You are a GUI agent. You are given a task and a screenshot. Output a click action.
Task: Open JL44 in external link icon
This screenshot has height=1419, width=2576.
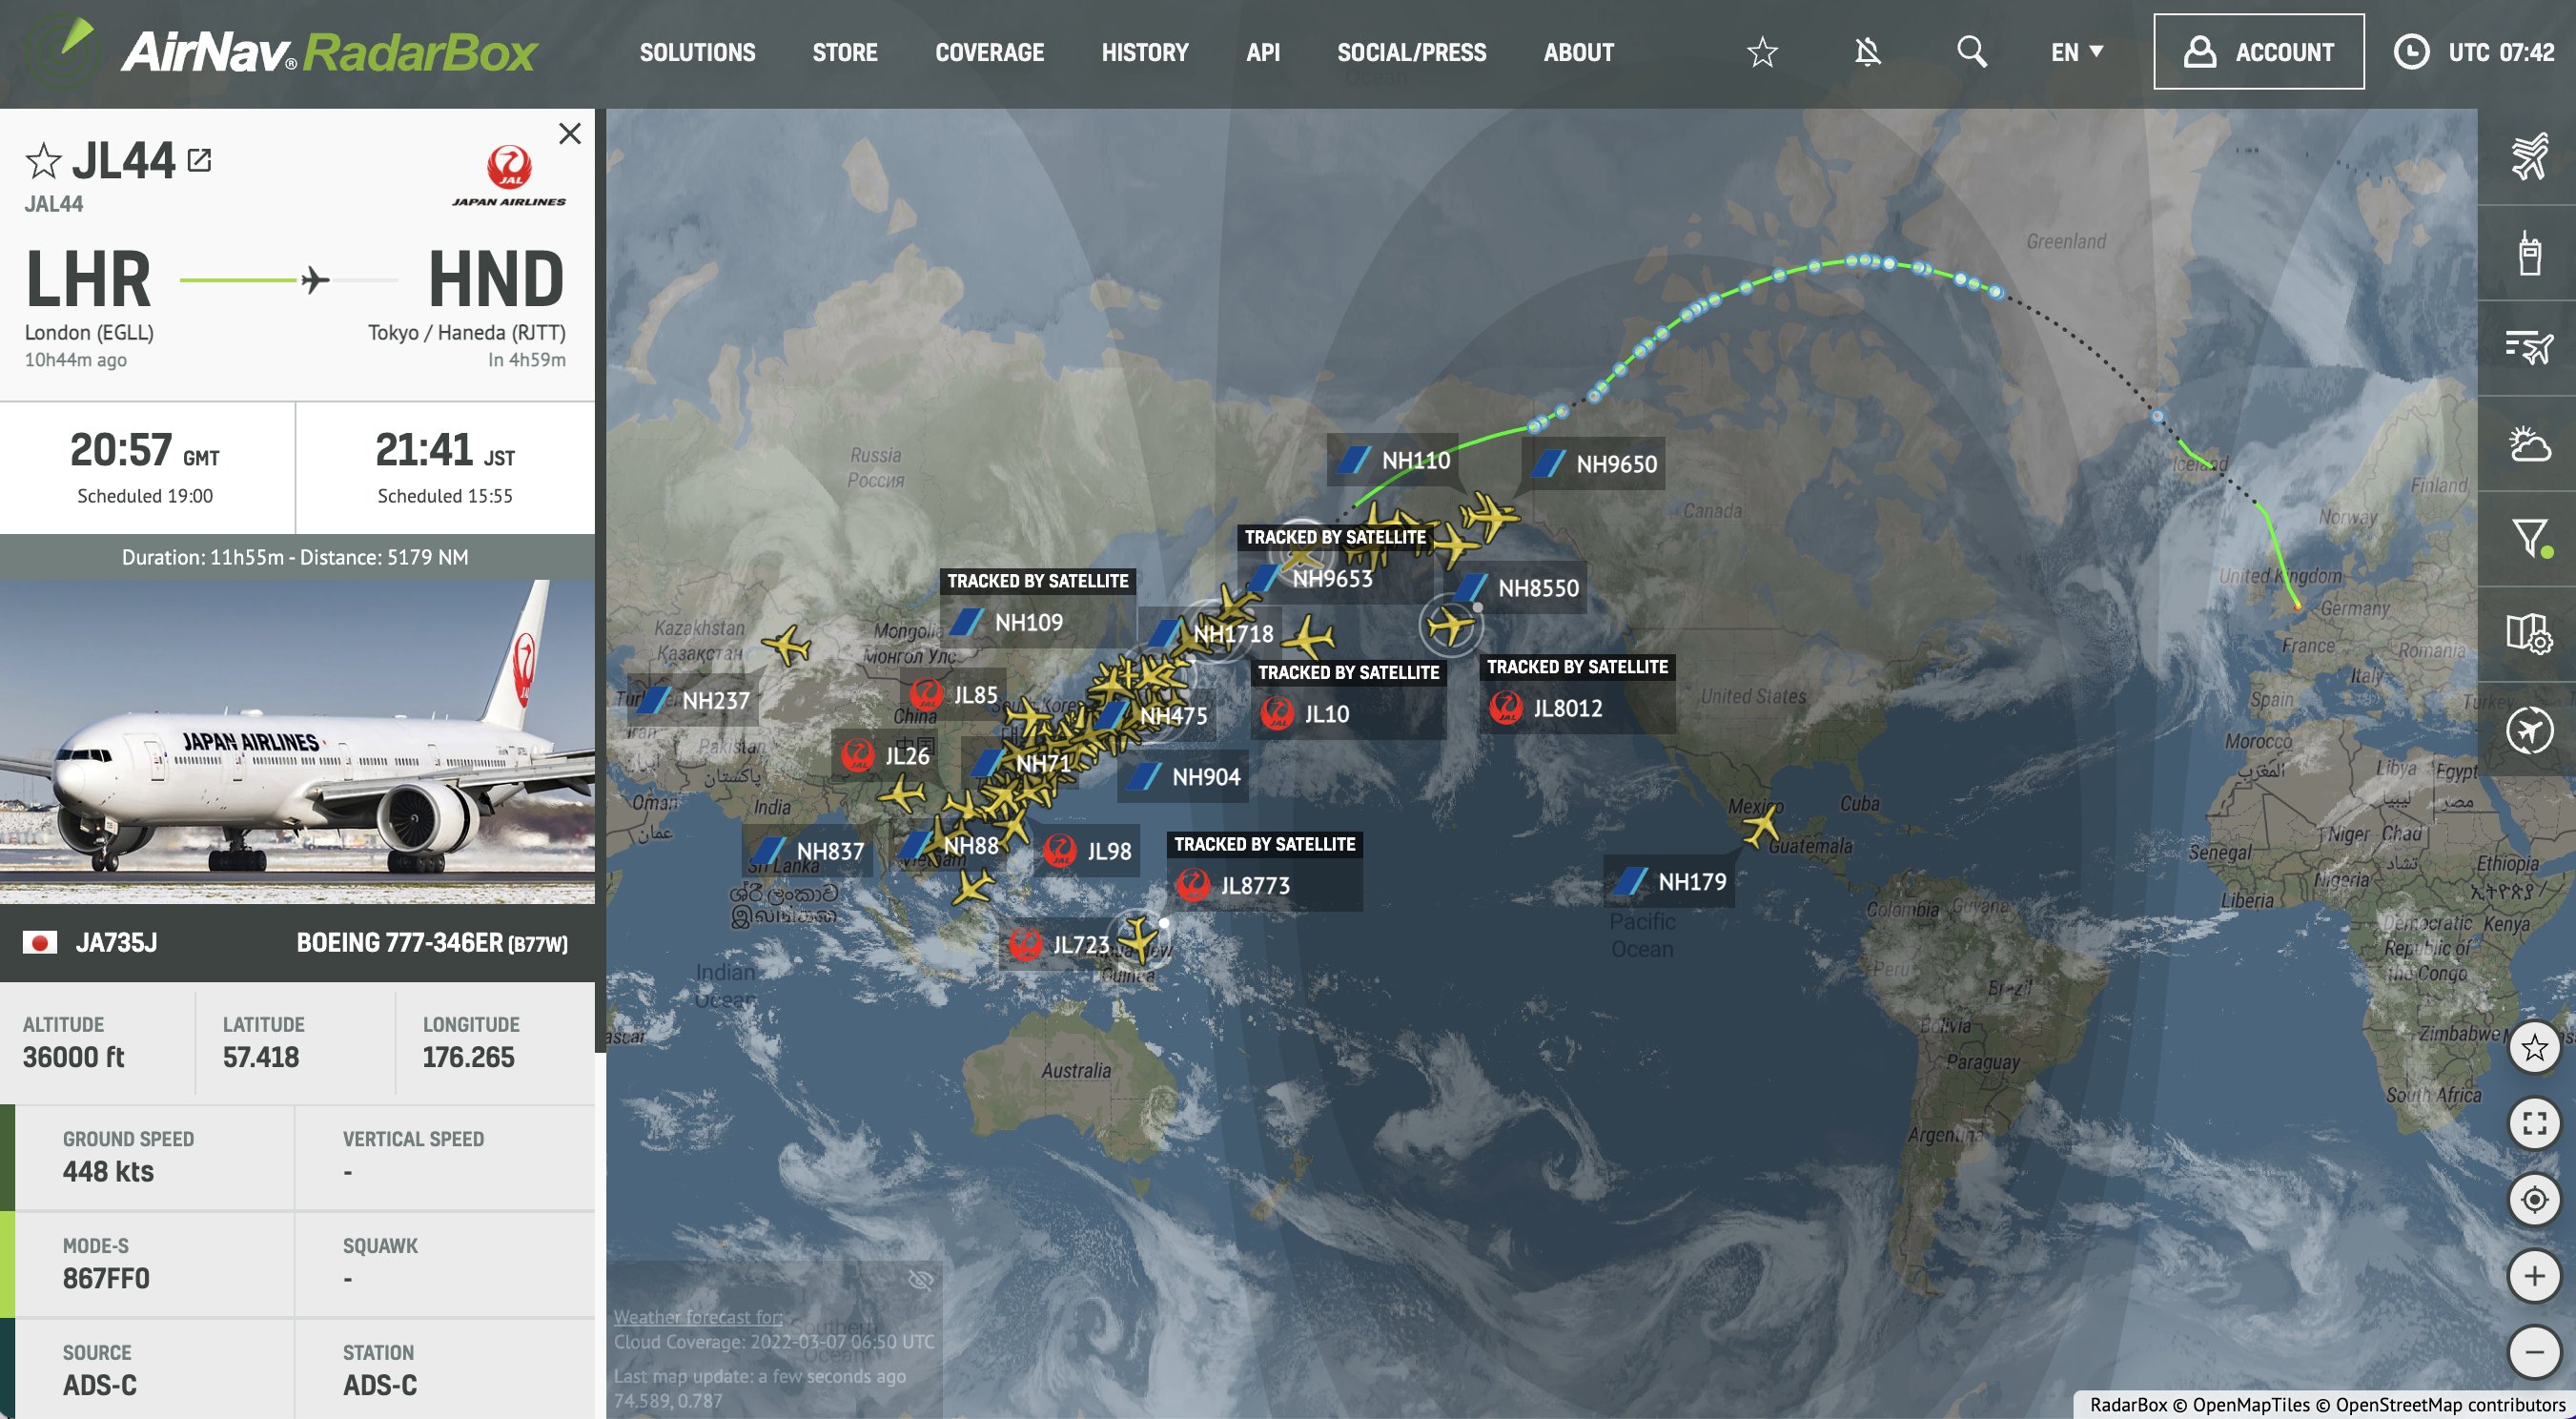[200, 160]
